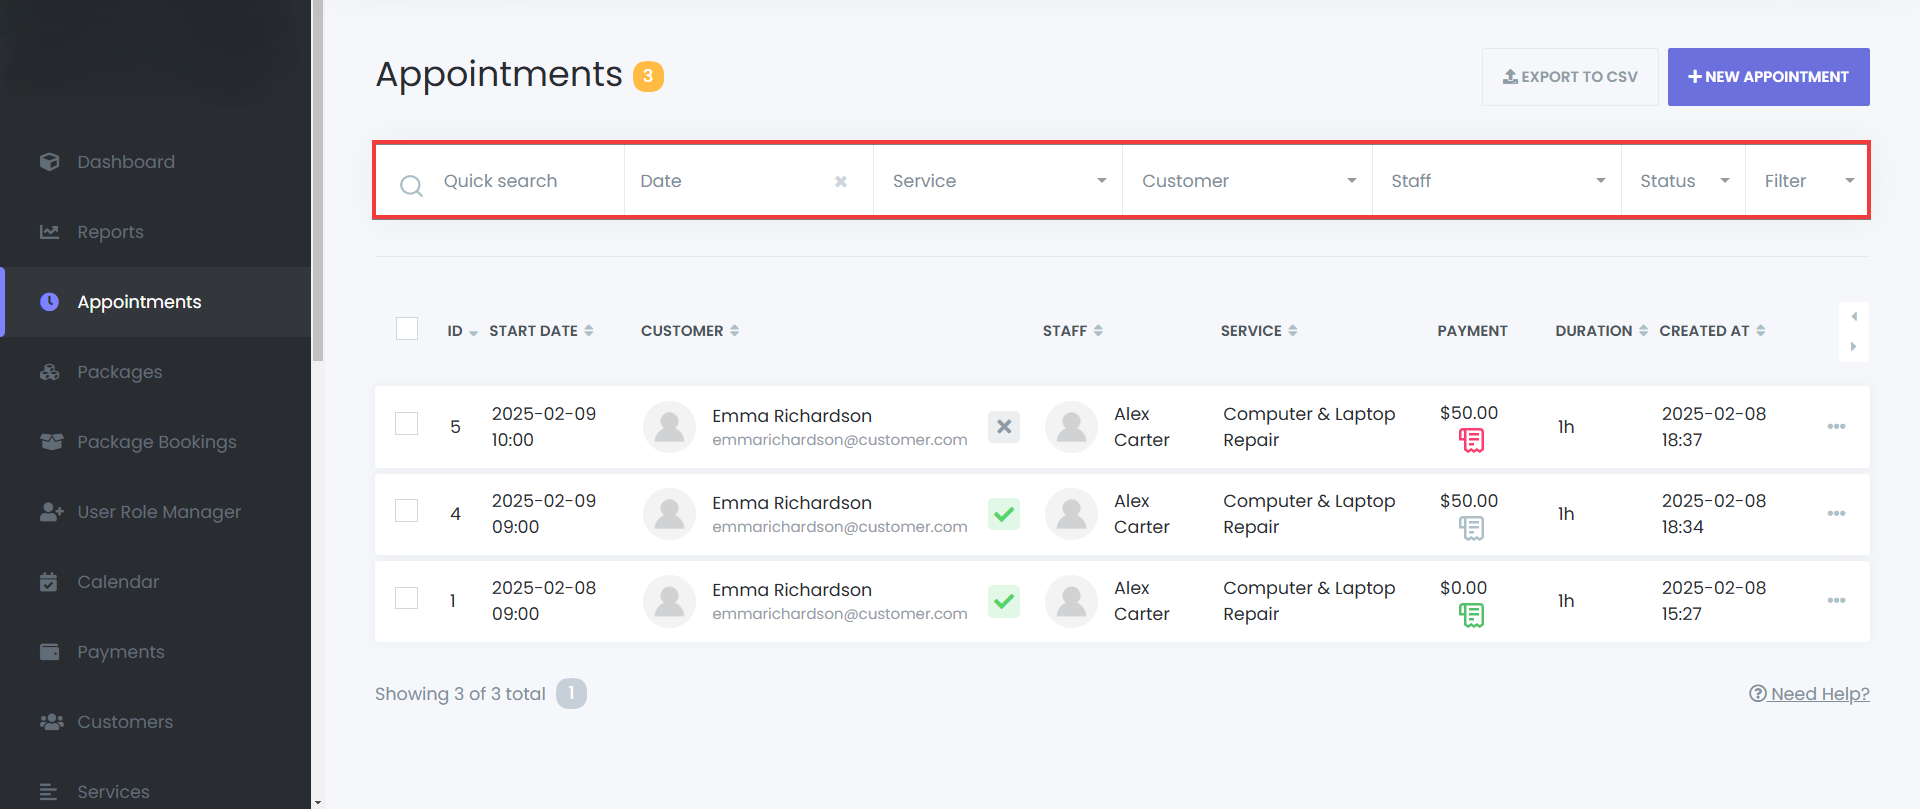Click the New Appointment button
This screenshot has height=809, width=1920.
pyautogui.click(x=1768, y=77)
